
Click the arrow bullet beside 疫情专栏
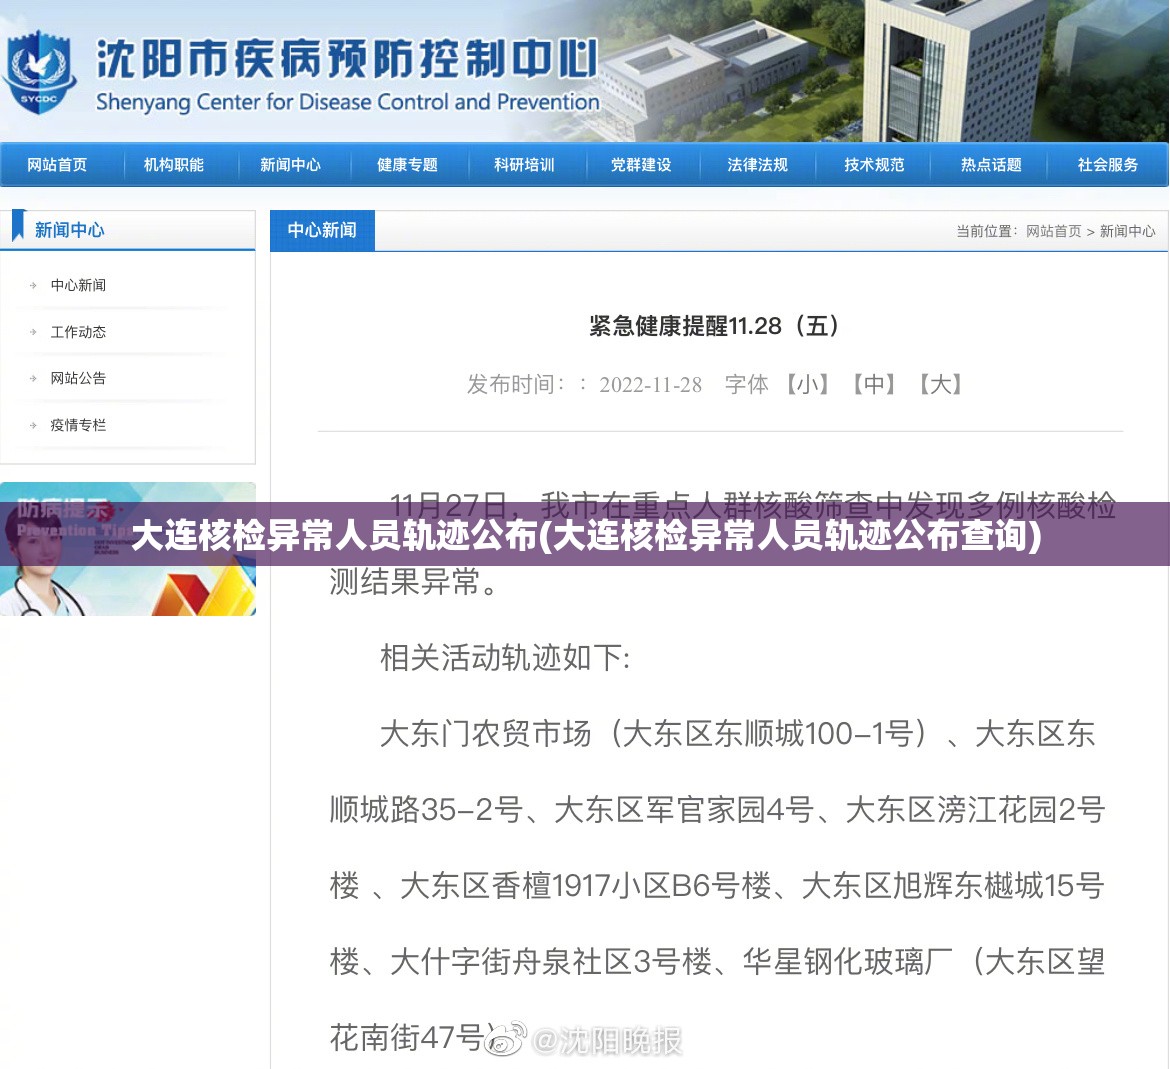coord(33,425)
